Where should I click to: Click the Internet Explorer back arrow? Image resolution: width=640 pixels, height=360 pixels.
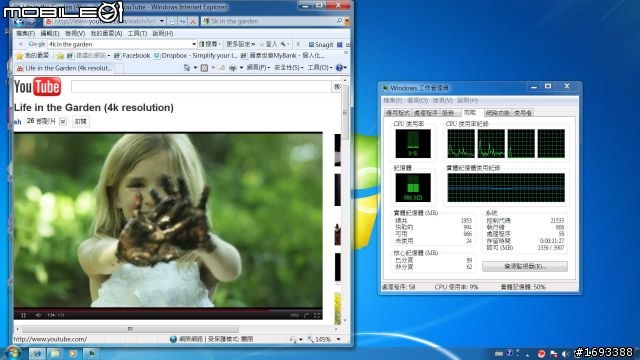click(19, 22)
